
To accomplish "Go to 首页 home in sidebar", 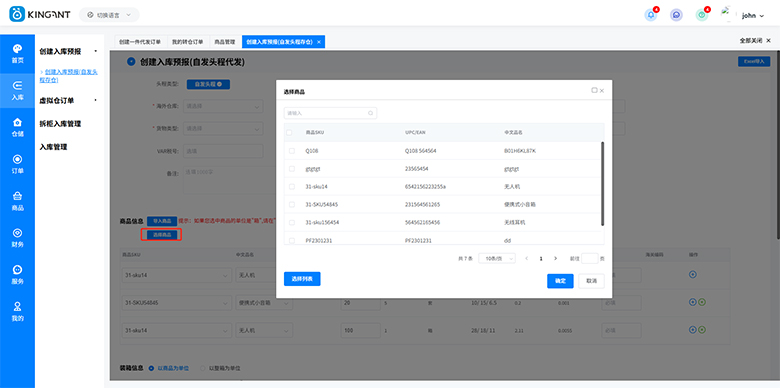I will 17,54.
